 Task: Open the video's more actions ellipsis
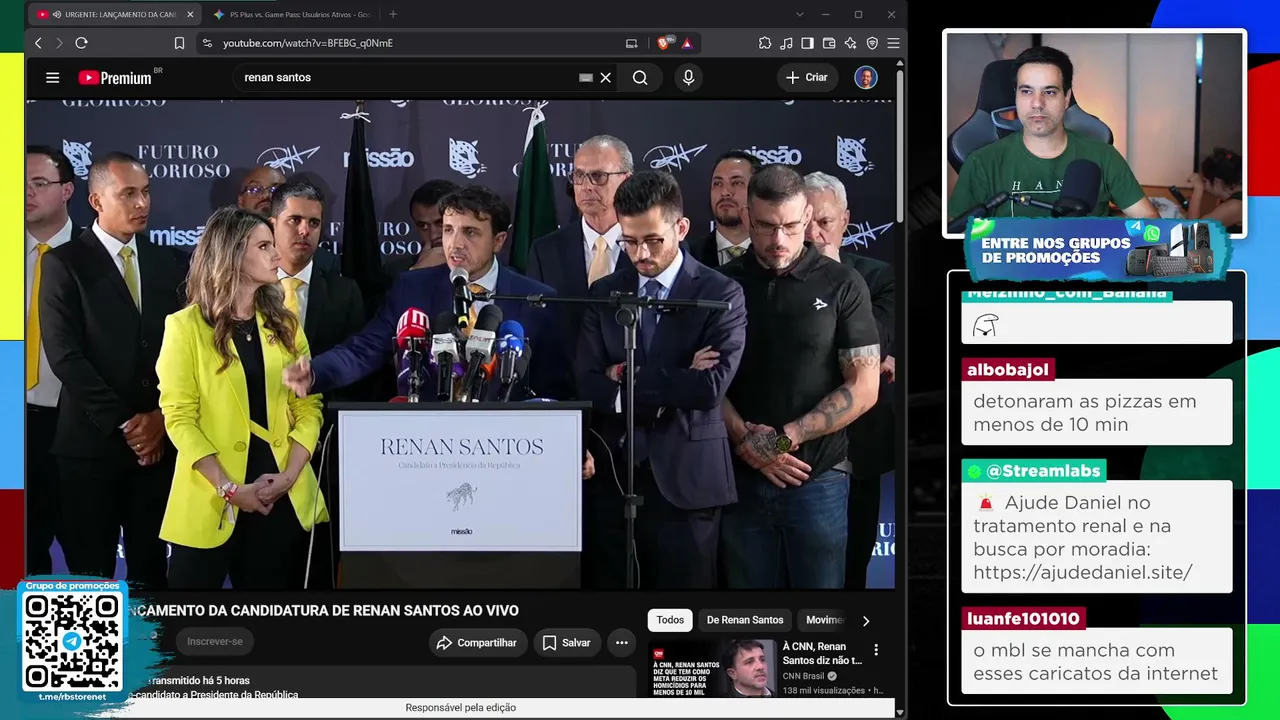[x=622, y=643]
